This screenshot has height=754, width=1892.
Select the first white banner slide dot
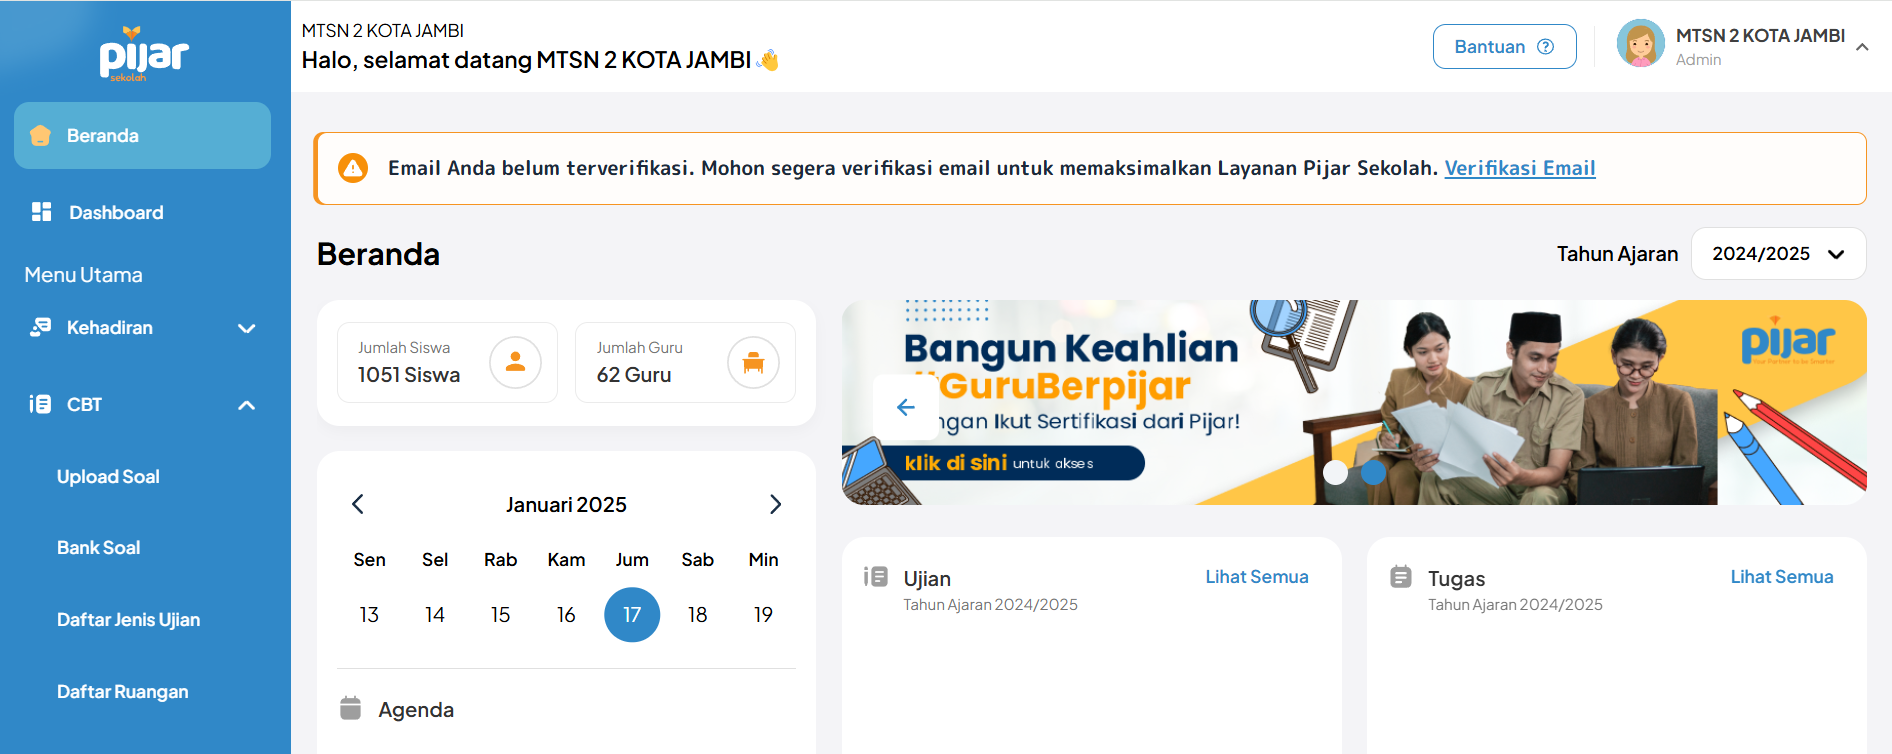point(1336,472)
